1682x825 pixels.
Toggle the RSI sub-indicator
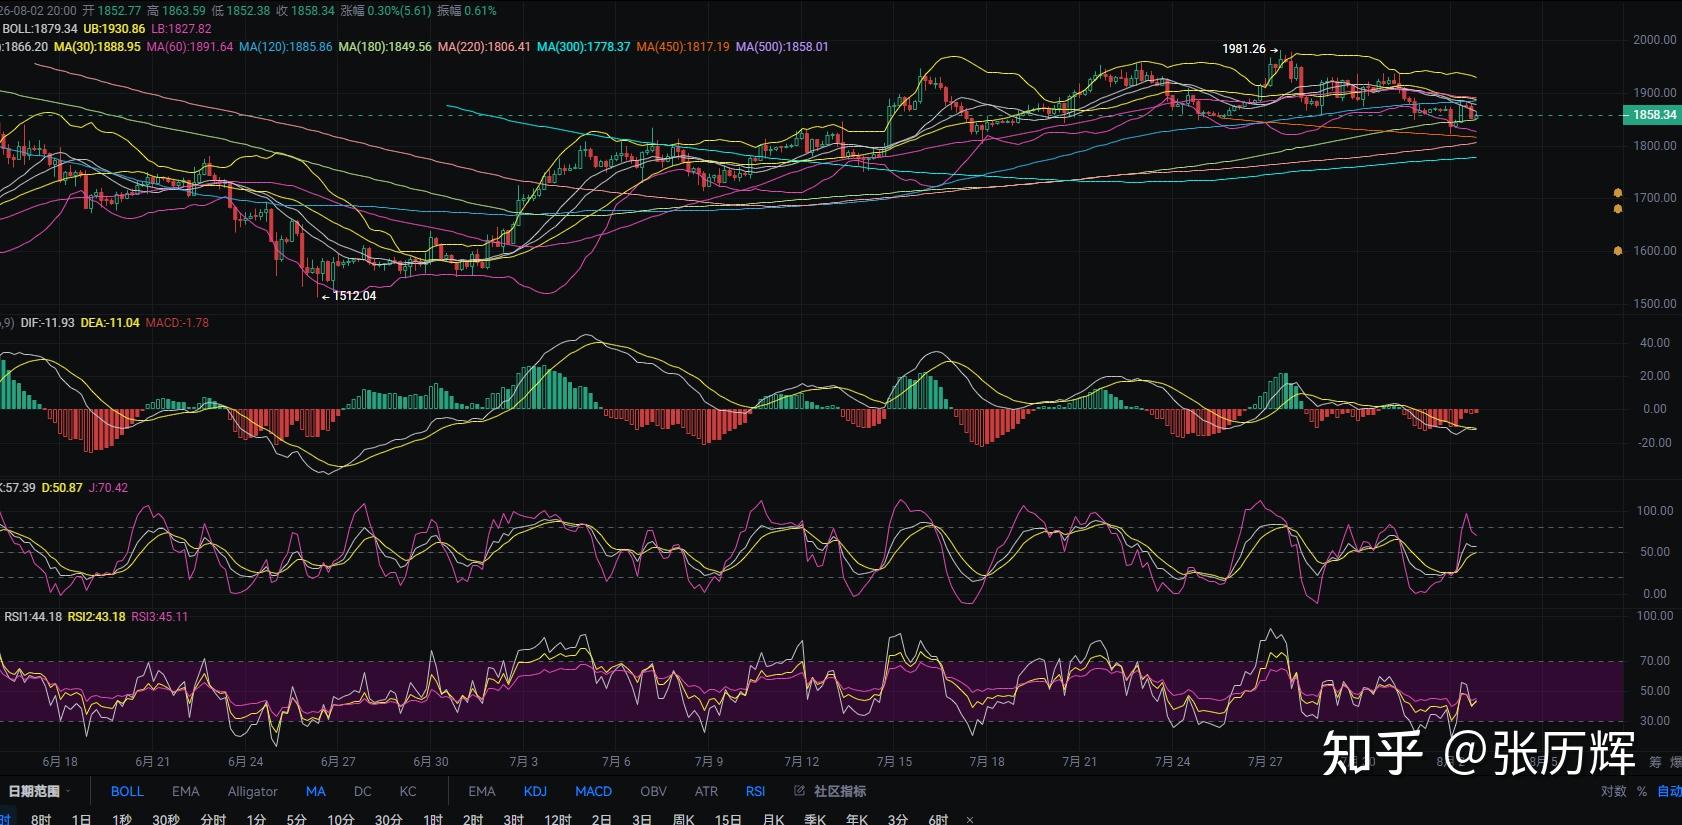(755, 791)
